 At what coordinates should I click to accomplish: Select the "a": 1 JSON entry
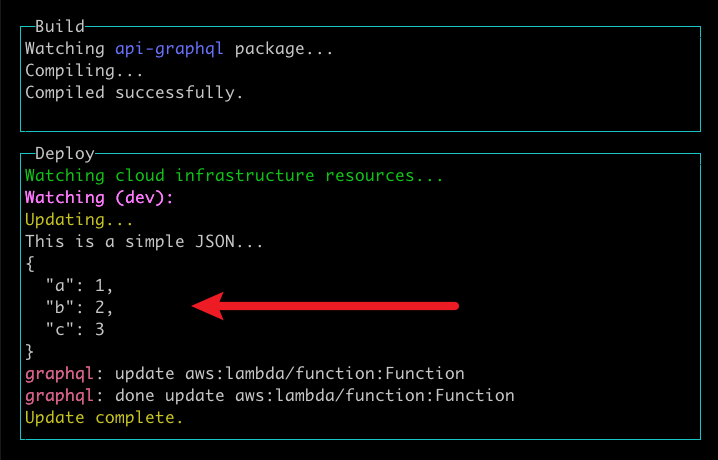[x=79, y=285]
